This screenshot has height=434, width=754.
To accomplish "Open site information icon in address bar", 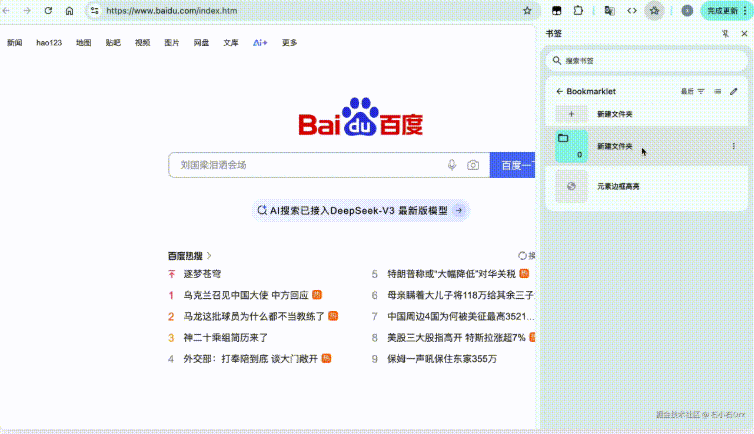I will (x=95, y=11).
